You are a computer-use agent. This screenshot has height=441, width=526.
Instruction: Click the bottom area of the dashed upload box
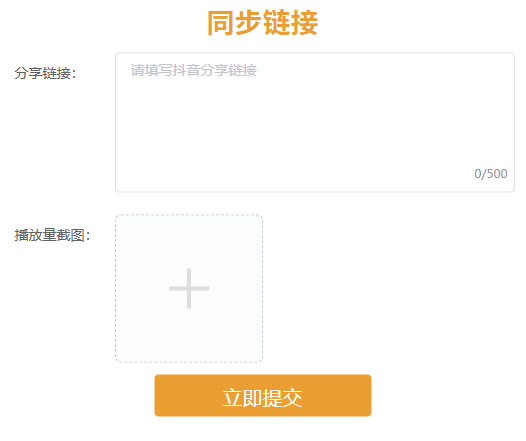pos(189,345)
